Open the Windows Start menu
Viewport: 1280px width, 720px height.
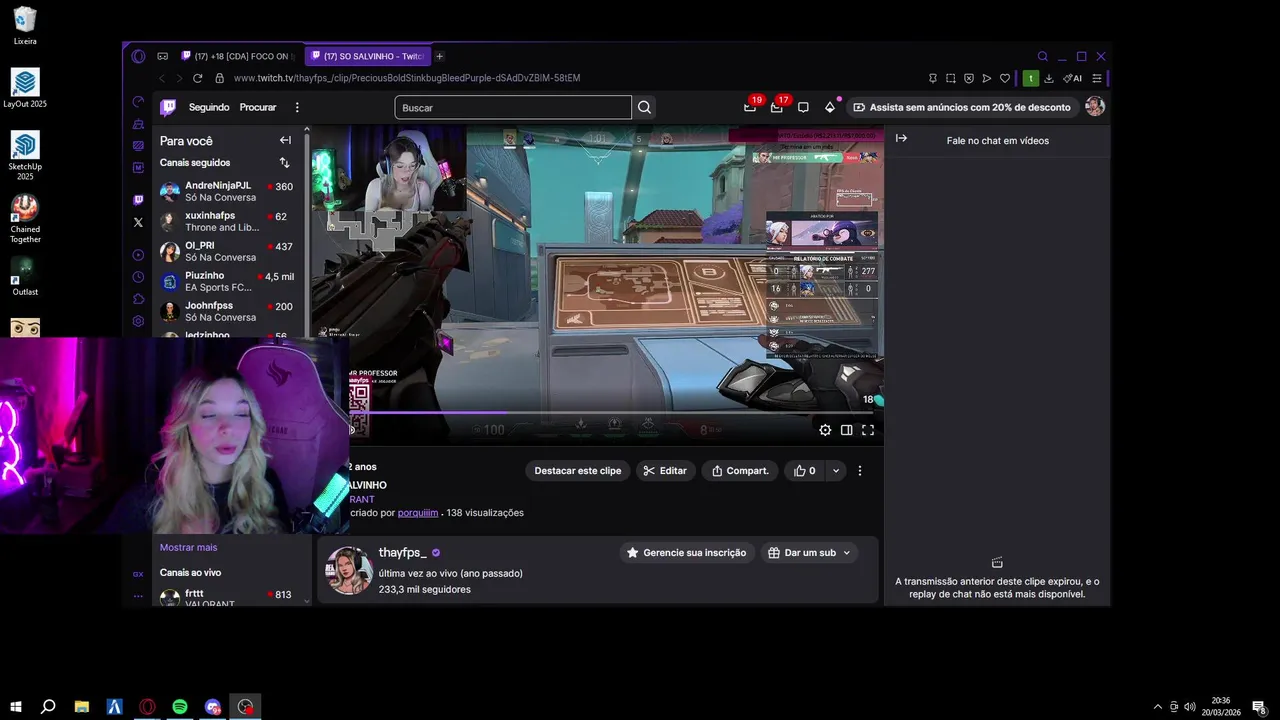16,707
